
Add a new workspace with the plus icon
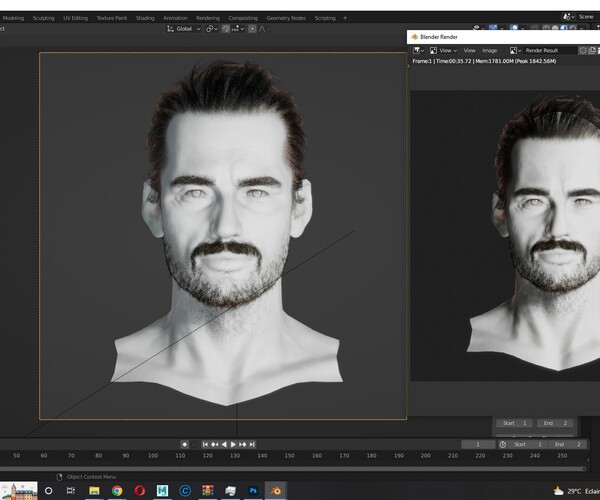tap(345, 18)
